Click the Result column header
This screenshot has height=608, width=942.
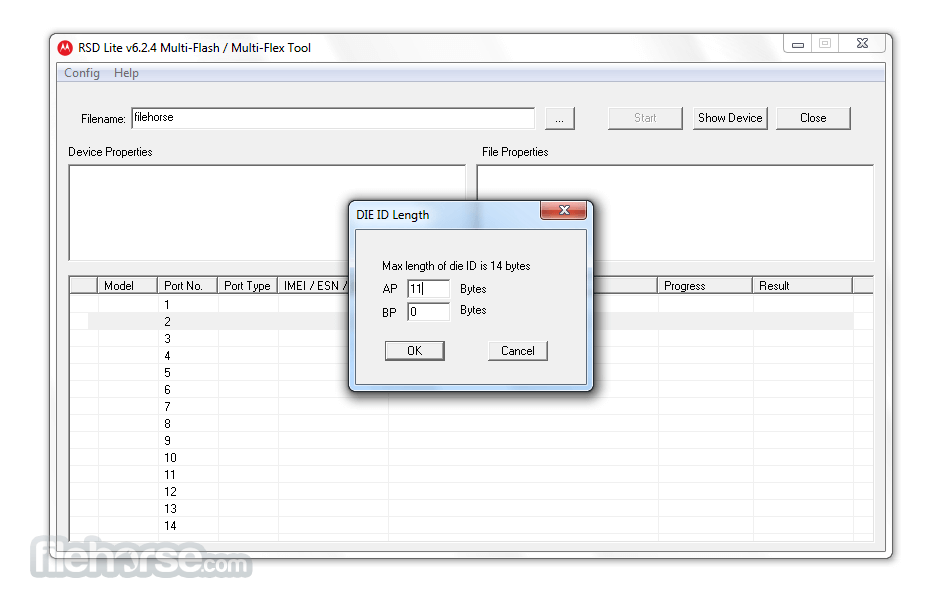(x=803, y=285)
